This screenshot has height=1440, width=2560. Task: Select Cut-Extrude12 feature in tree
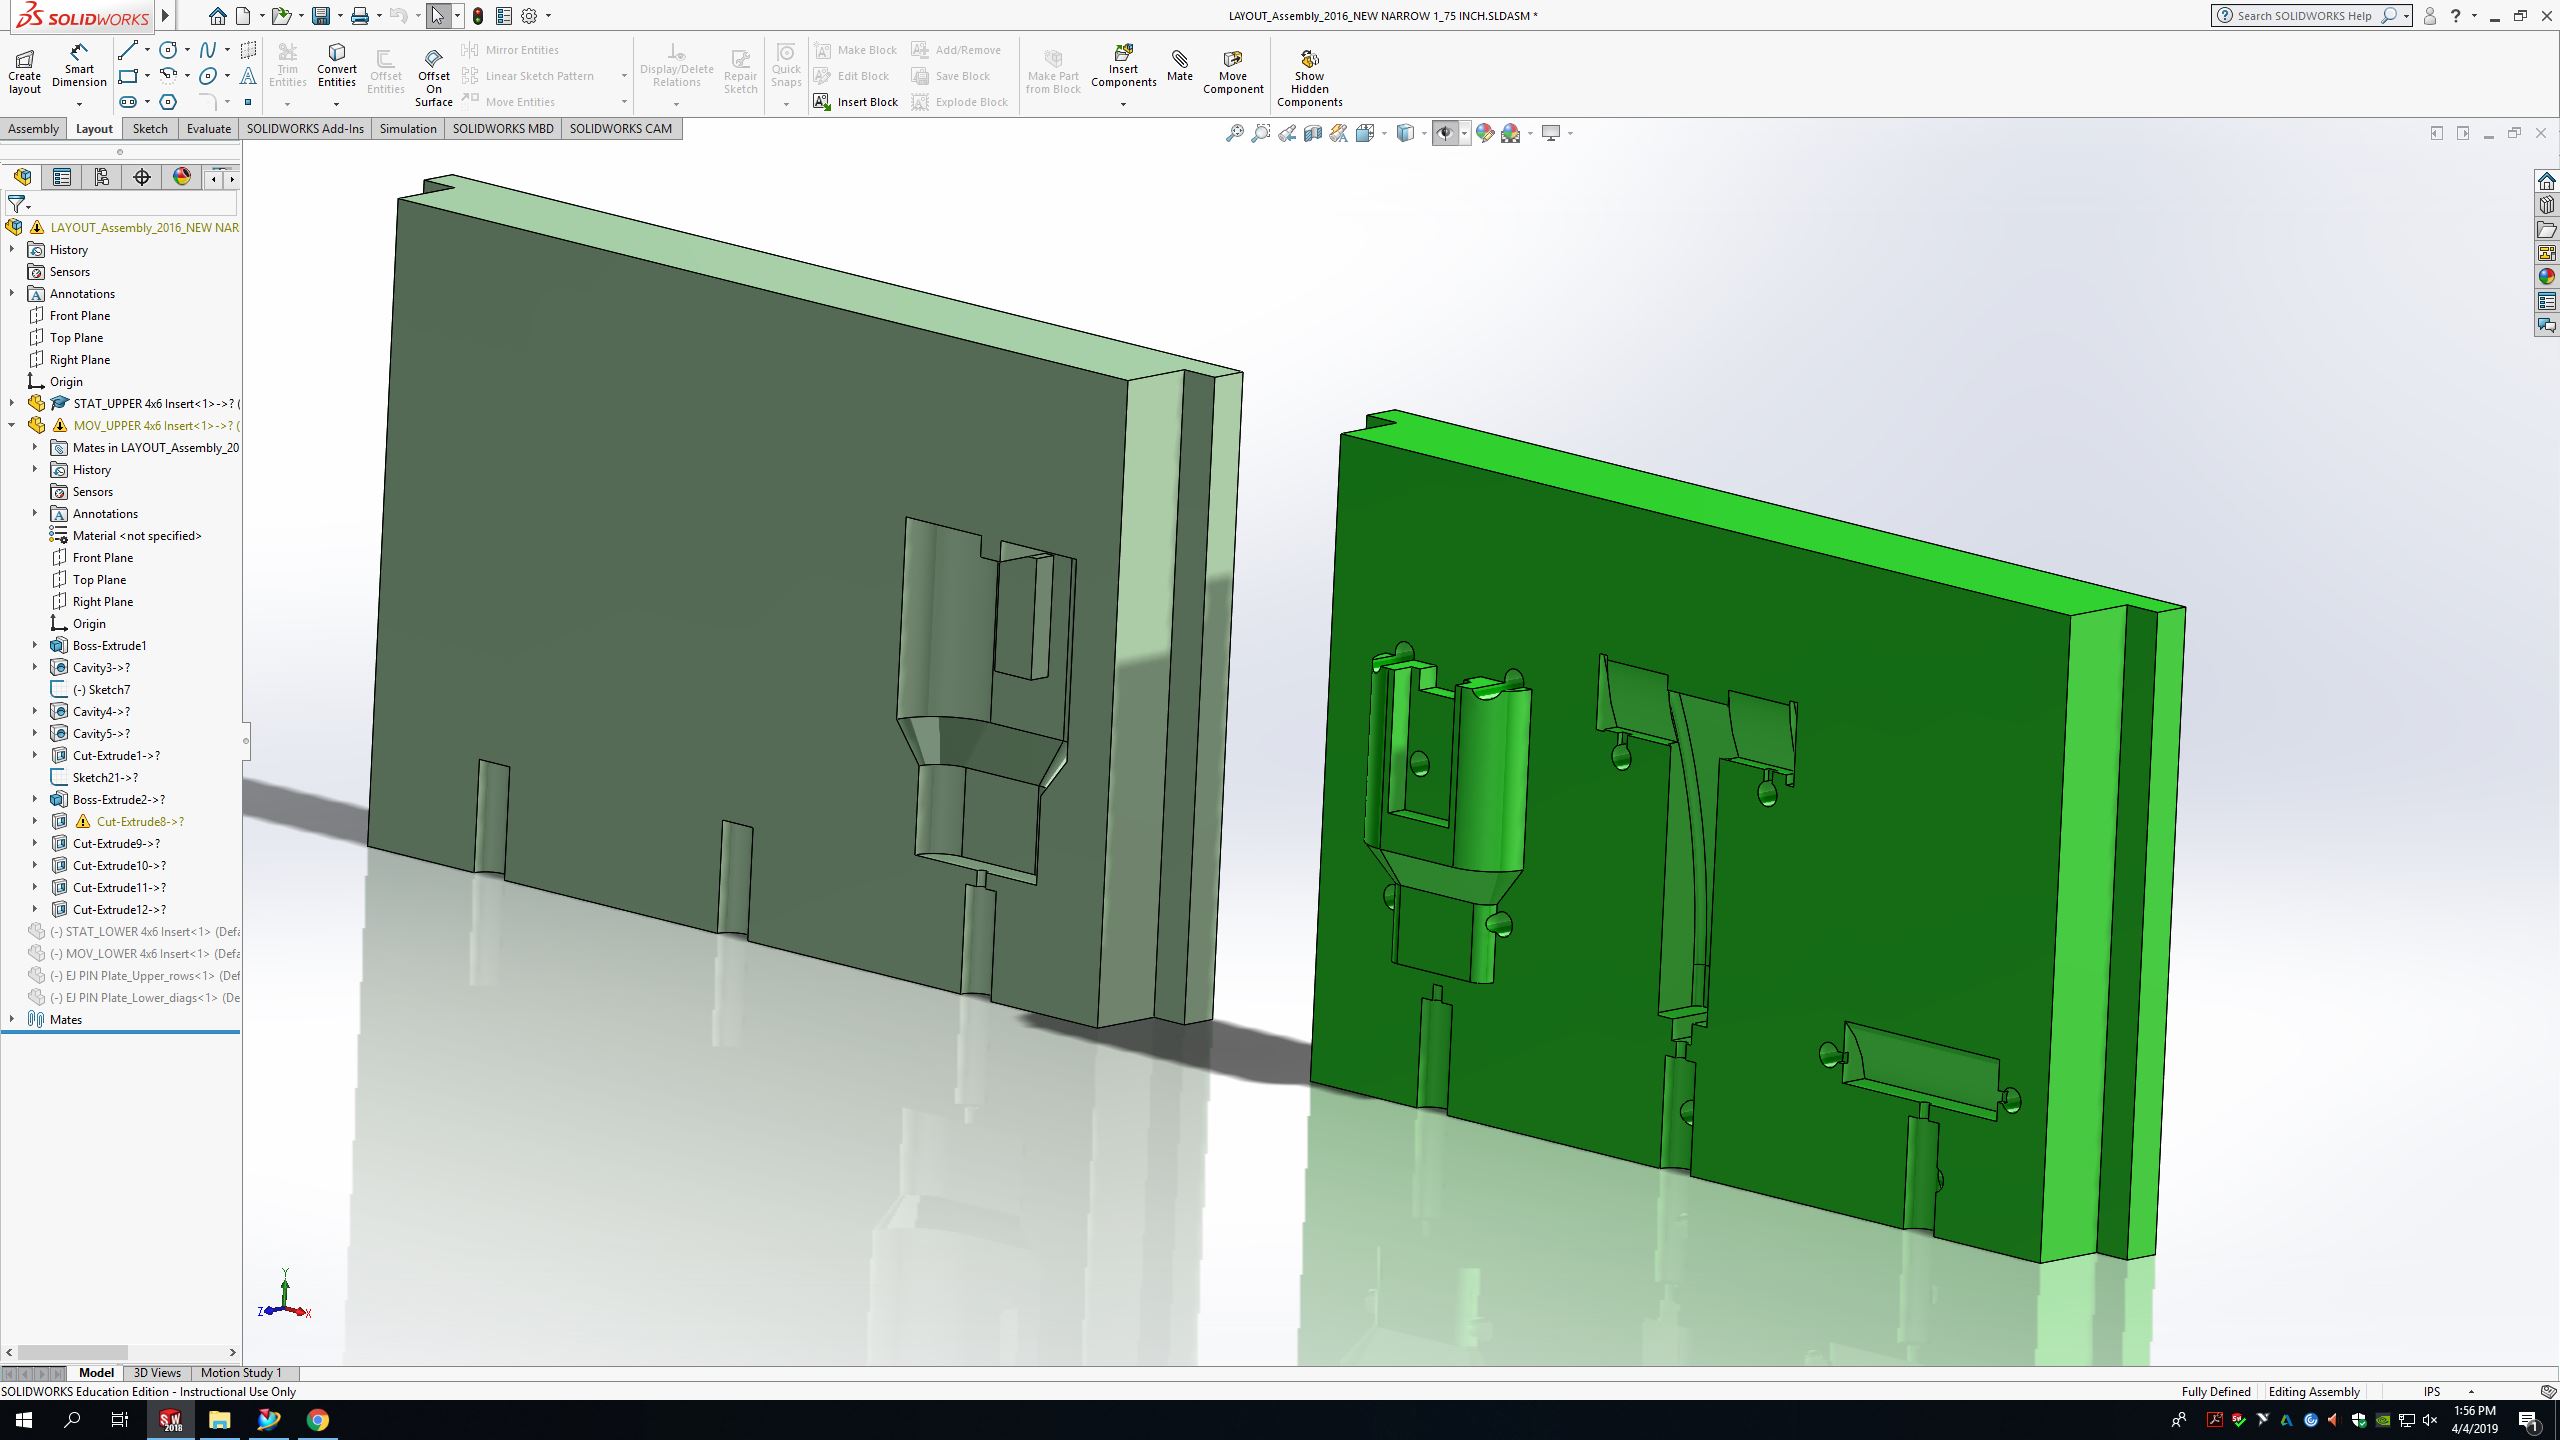[x=119, y=909]
